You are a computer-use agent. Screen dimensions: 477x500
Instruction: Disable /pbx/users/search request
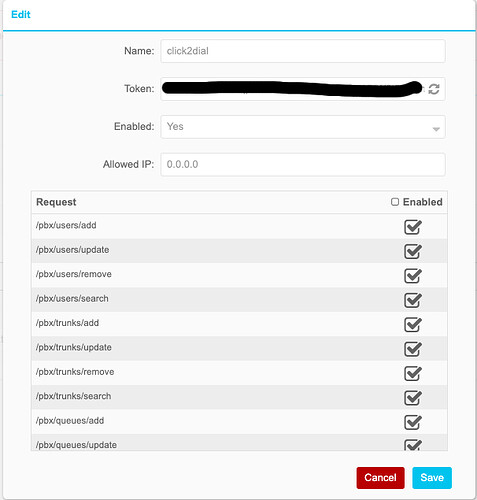413,300
